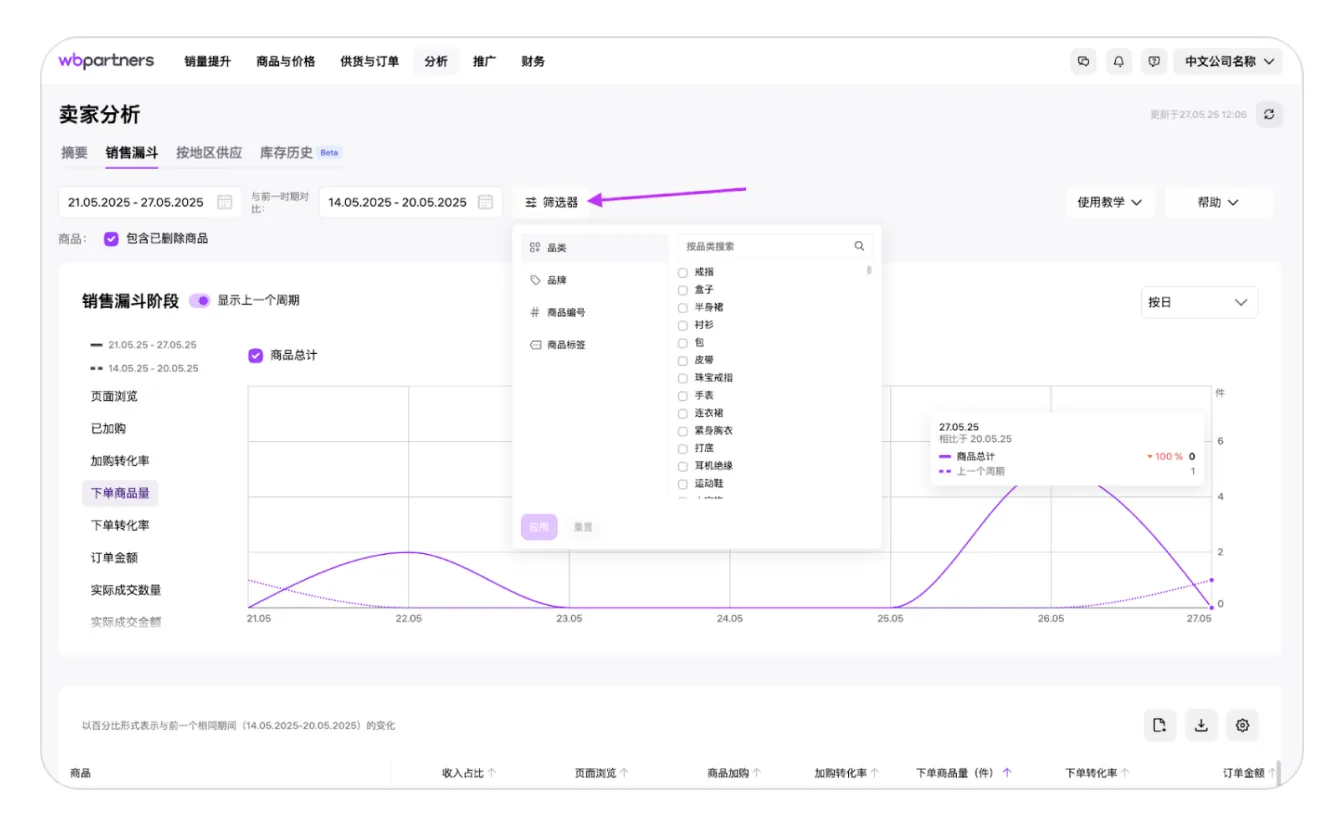Expand the 中文公司名称 account dropdown
The width and height of the screenshot is (1344, 826).
(x=1228, y=62)
